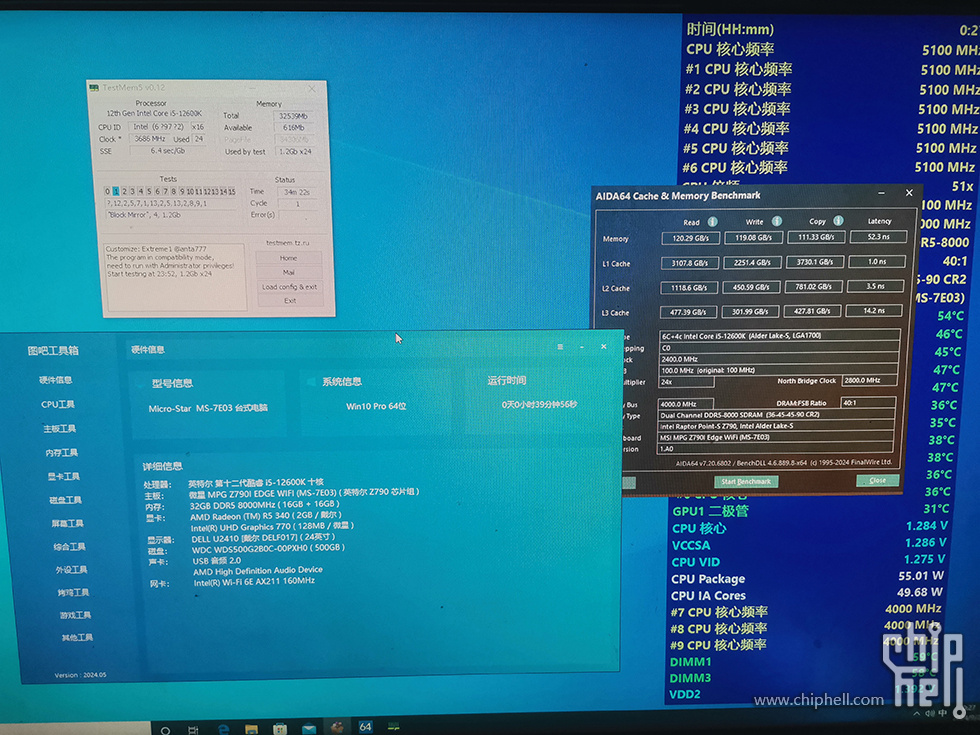
Task: Click the 6C+4c Intel Core i5-12600K field
Action: pos(779,336)
